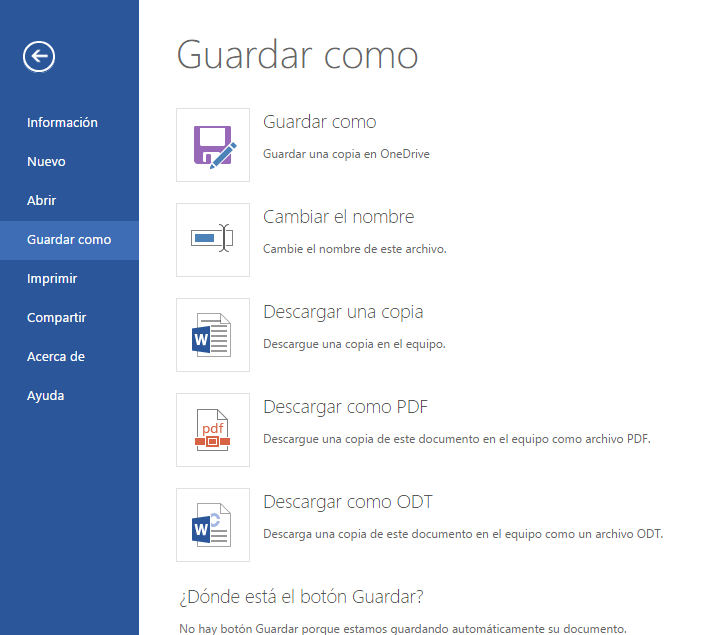Click the purple floppy disk Guardar como icon

(x=213, y=145)
